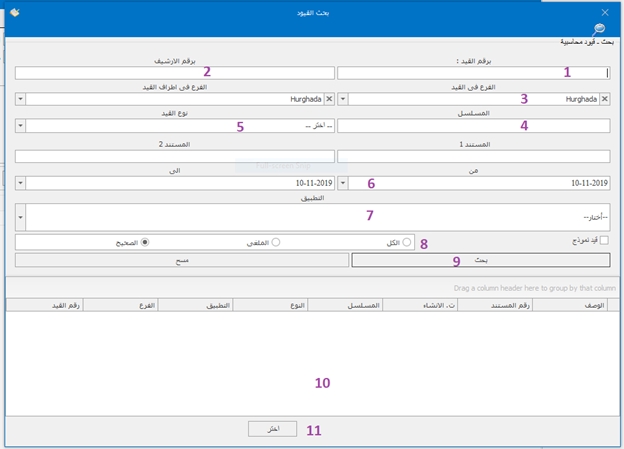The width and height of the screenshot is (624, 449).
Task: Select the الملغى radio button
Action: [x=276, y=242]
